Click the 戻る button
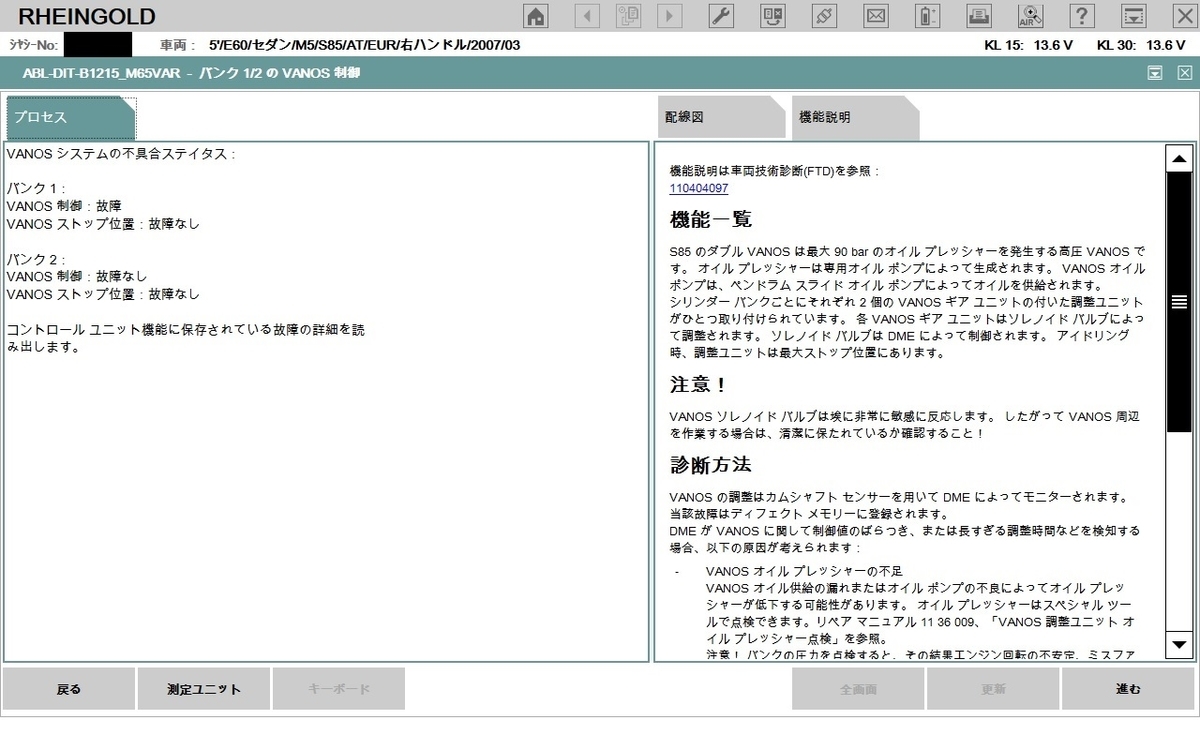The height and width of the screenshot is (750, 1200). (x=69, y=689)
